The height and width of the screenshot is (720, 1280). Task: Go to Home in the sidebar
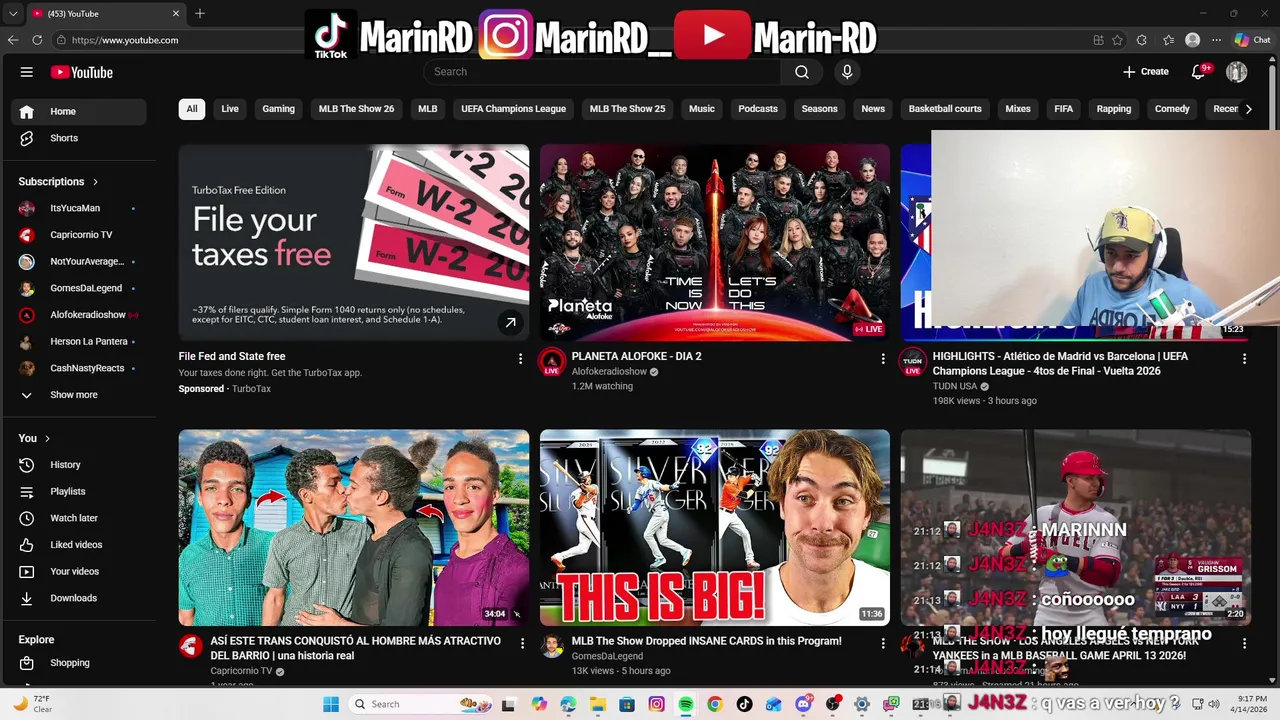pyautogui.click(x=80, y=112)
